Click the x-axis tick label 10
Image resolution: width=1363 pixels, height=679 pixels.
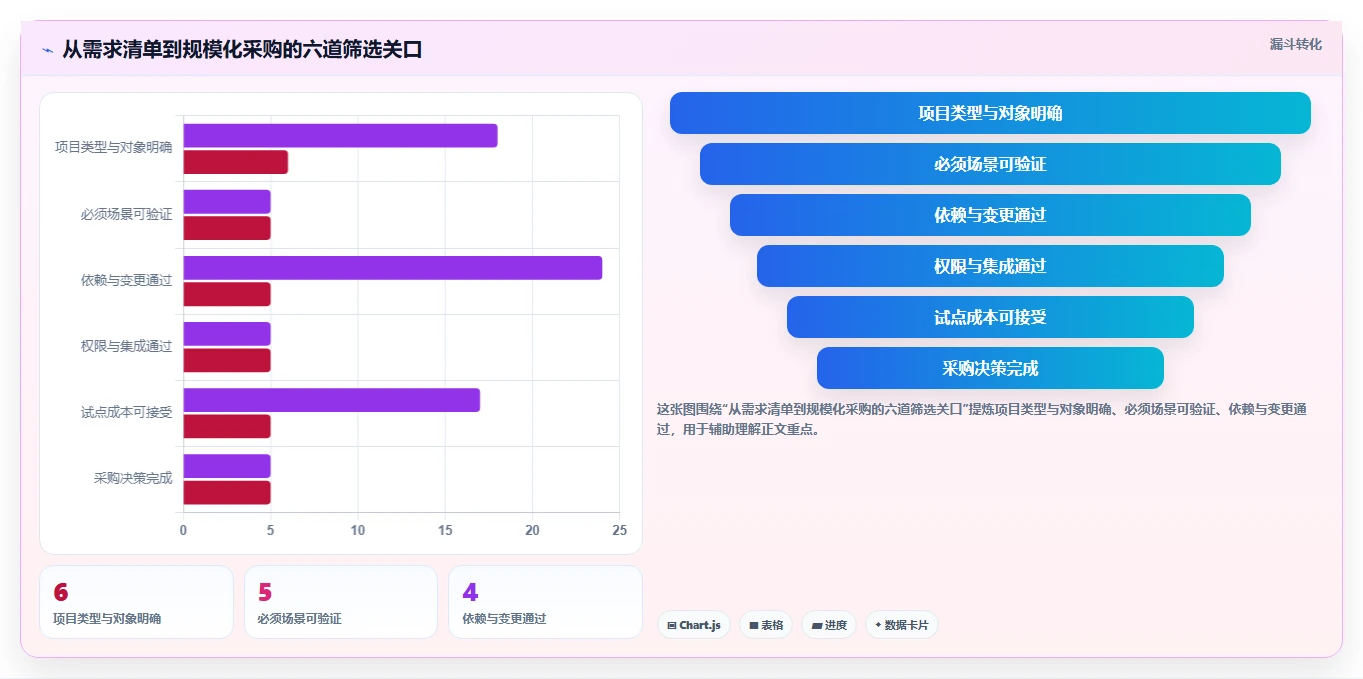click(358, 530)
